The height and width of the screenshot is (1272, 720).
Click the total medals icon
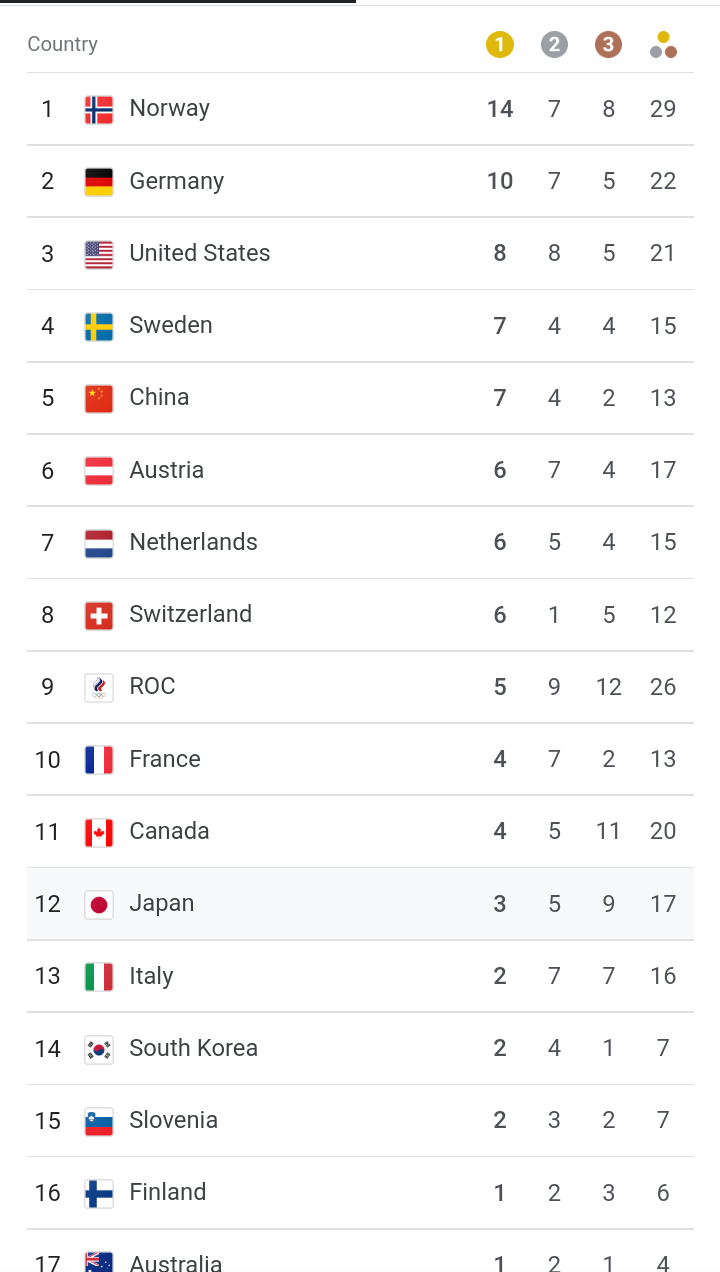(663, 45)
